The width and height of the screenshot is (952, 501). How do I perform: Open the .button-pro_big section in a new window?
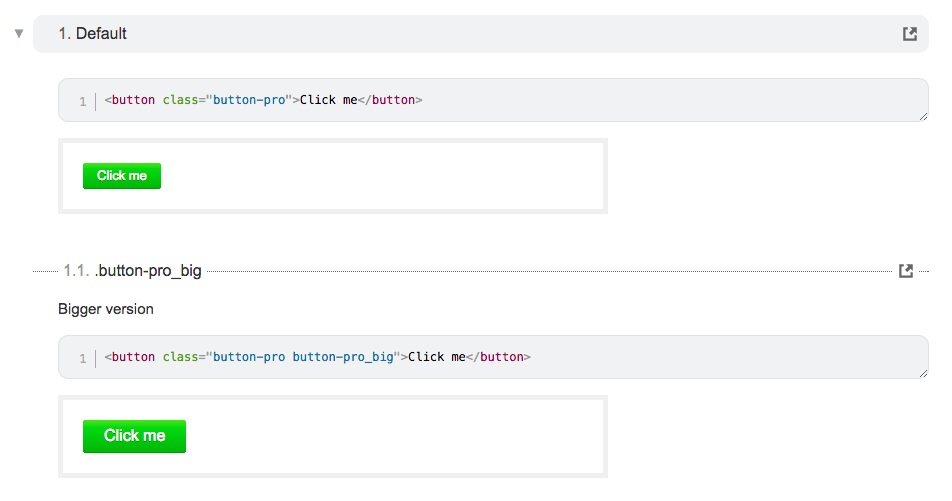click(906, 271)
